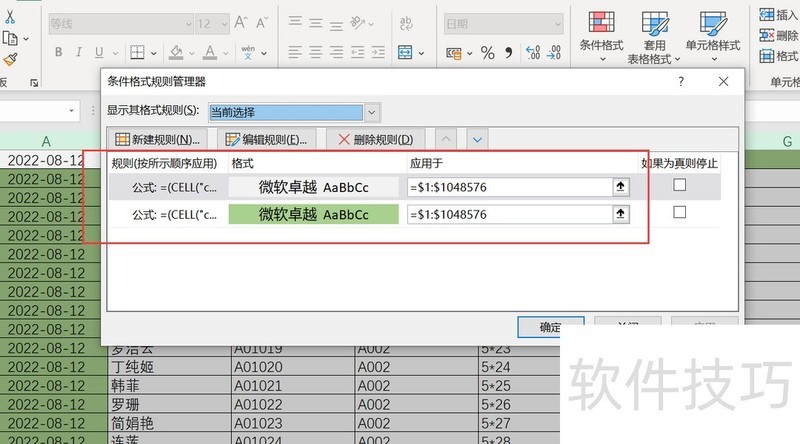
Task: Click 删除规则 (Delete Rule) button
Action: click(380, 140)
